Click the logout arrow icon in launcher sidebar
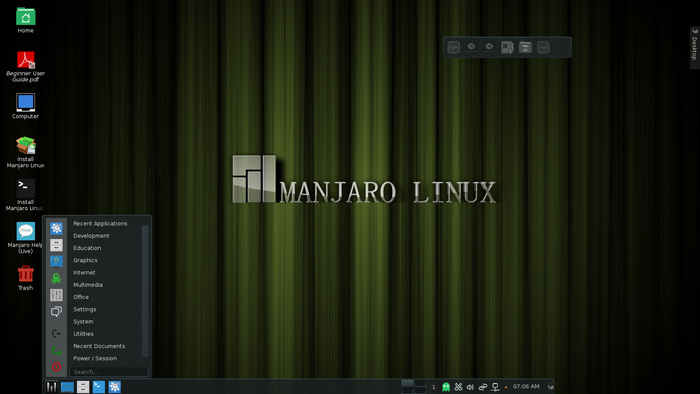This screenshot has width=700, height=394. 56,333
